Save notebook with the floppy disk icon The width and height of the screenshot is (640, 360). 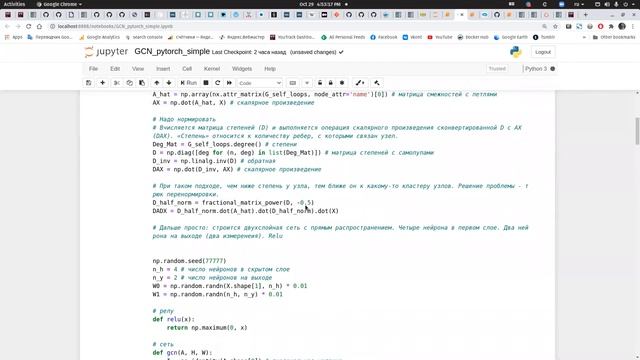[x=89, y=83]
